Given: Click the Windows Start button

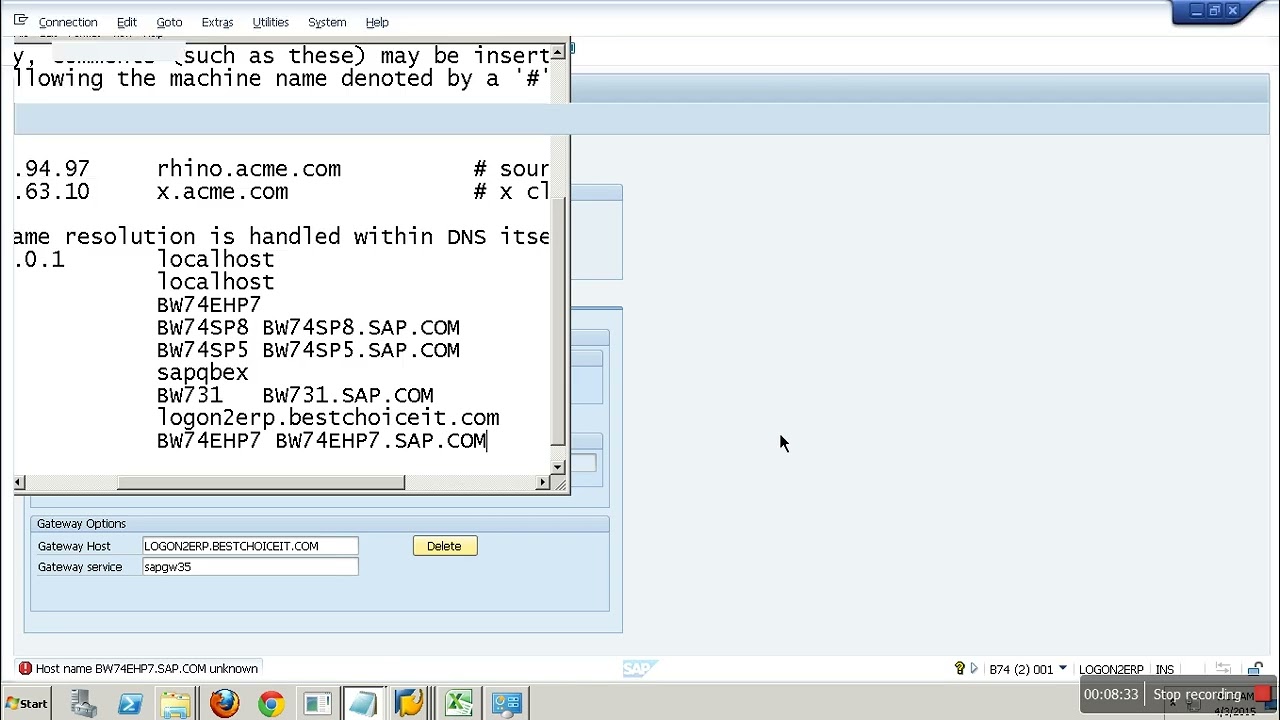Looking at the screenshot, I should tap(26, 704).
